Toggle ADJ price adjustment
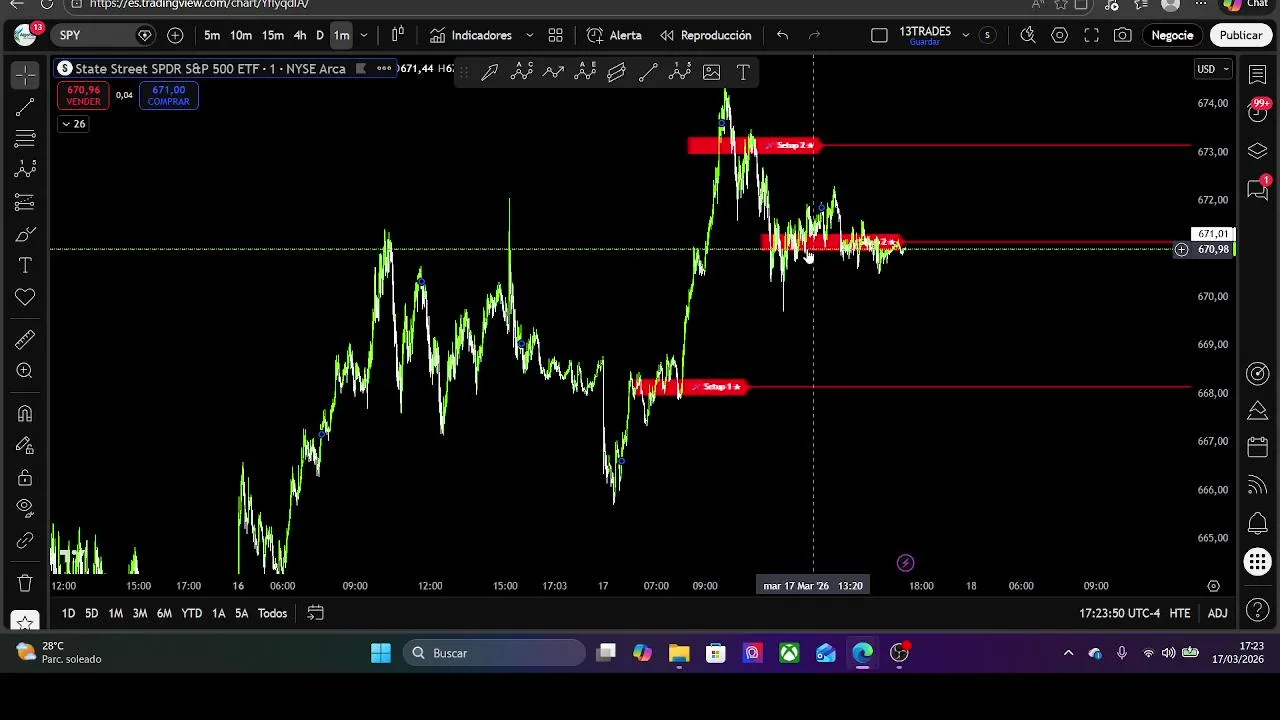 (x=1217, y=613)
